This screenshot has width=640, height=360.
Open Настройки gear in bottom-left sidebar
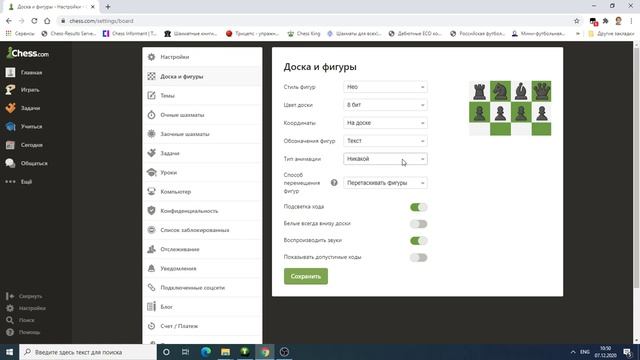point(10,308)
